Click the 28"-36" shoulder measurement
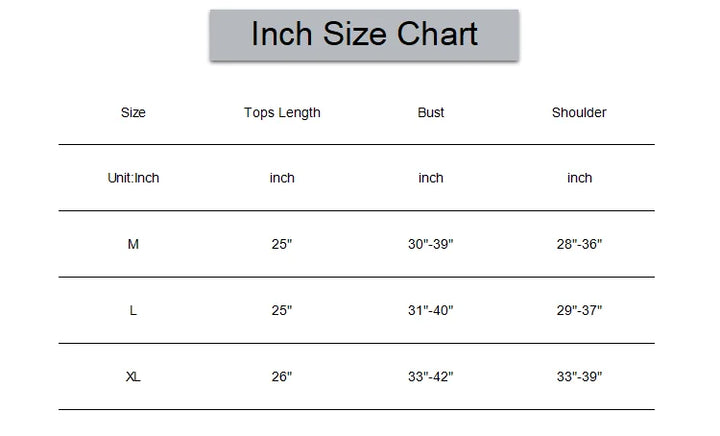The image size is (720, 436). click(x=579, y=244)
